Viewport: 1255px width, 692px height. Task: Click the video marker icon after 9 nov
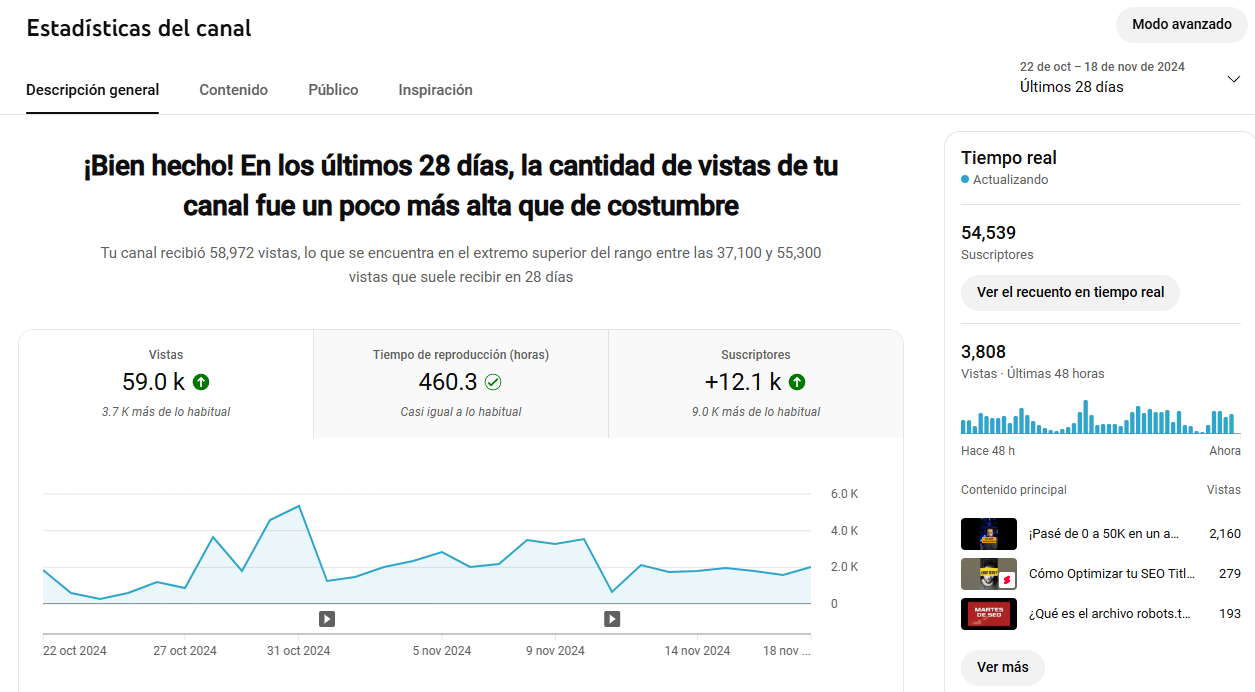[612, 619]
